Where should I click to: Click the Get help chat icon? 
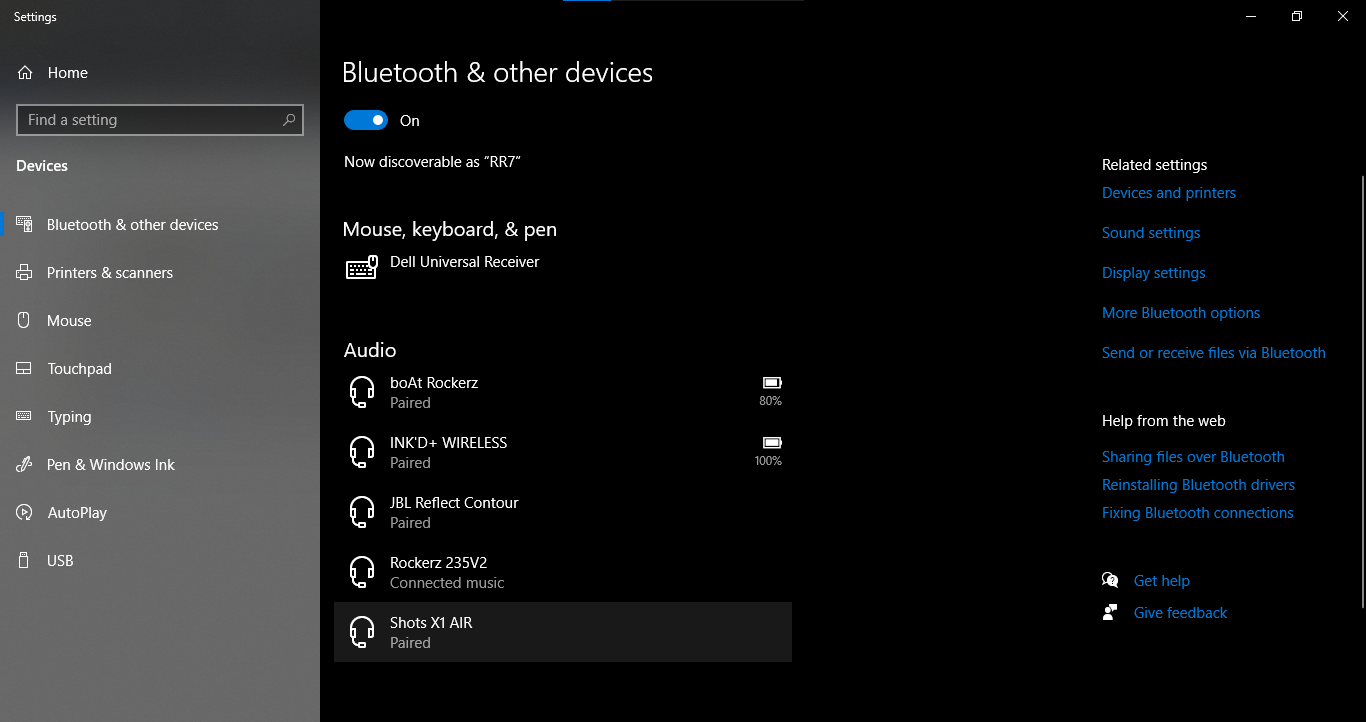(x=1110, y=580)
